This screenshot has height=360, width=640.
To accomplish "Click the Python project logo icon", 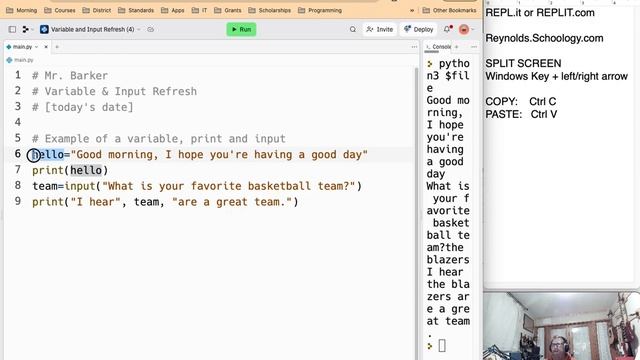I will tap(44, 29).
